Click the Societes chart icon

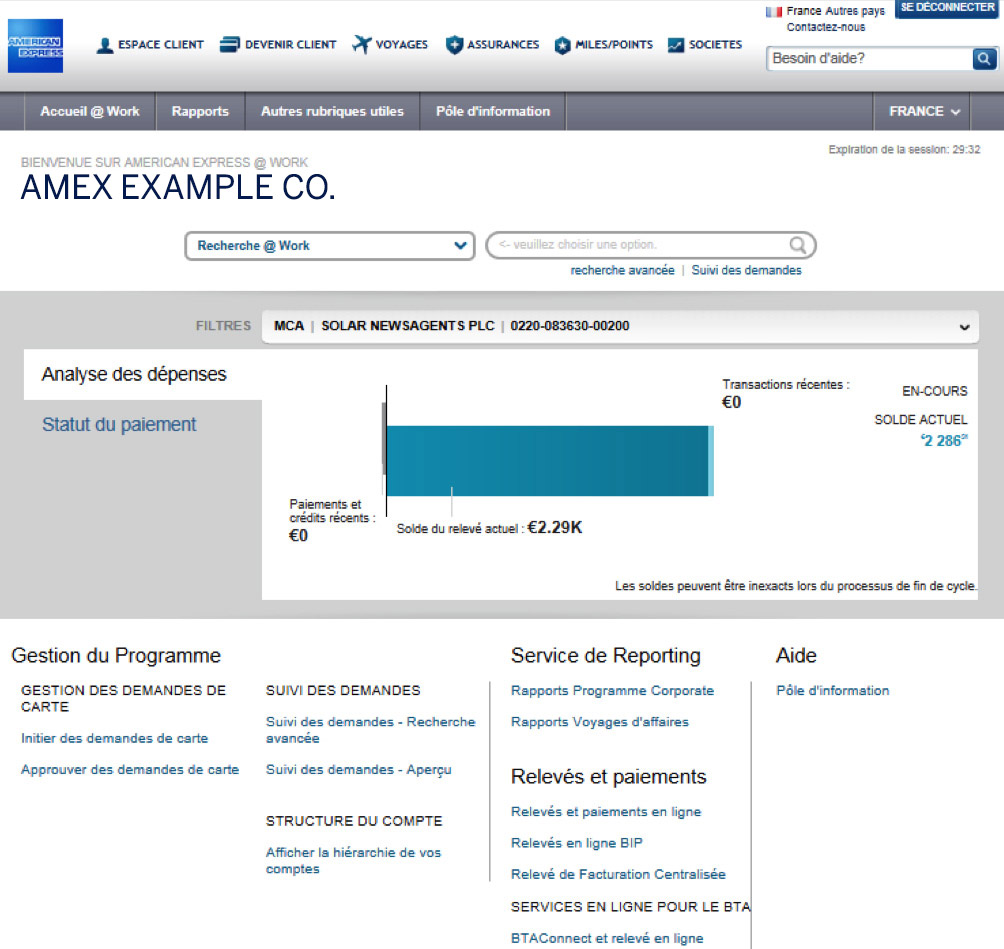[676, 45]
